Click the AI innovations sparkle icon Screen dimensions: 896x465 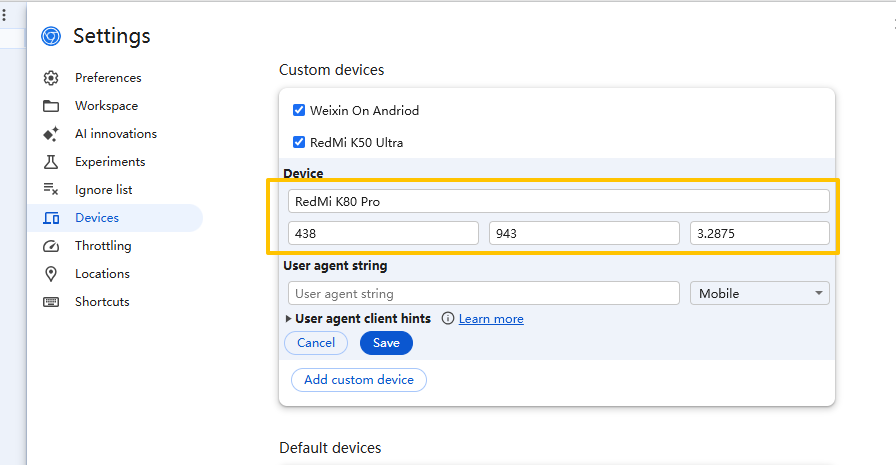click(x=51, y=134)
